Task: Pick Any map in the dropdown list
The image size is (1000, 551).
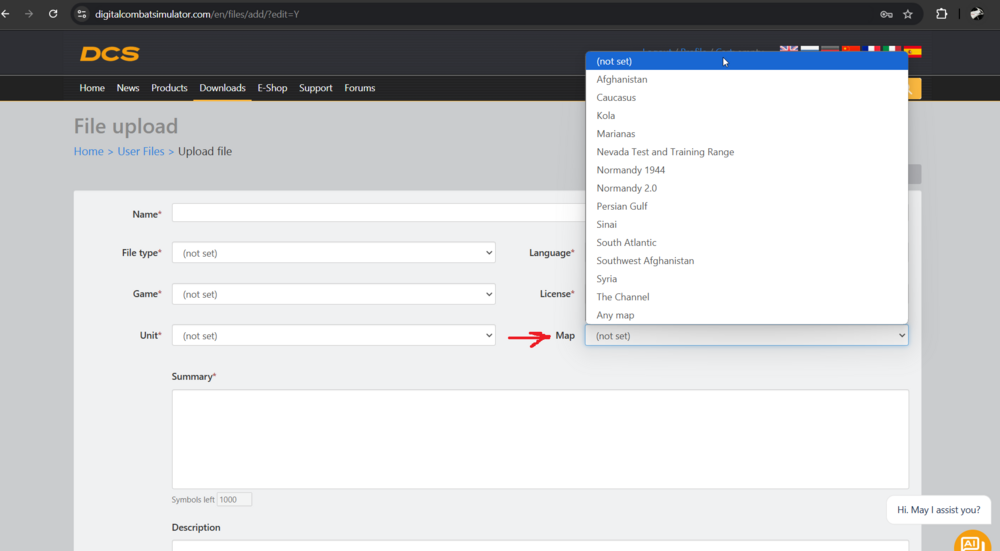Action: click(x=615, y=315)
